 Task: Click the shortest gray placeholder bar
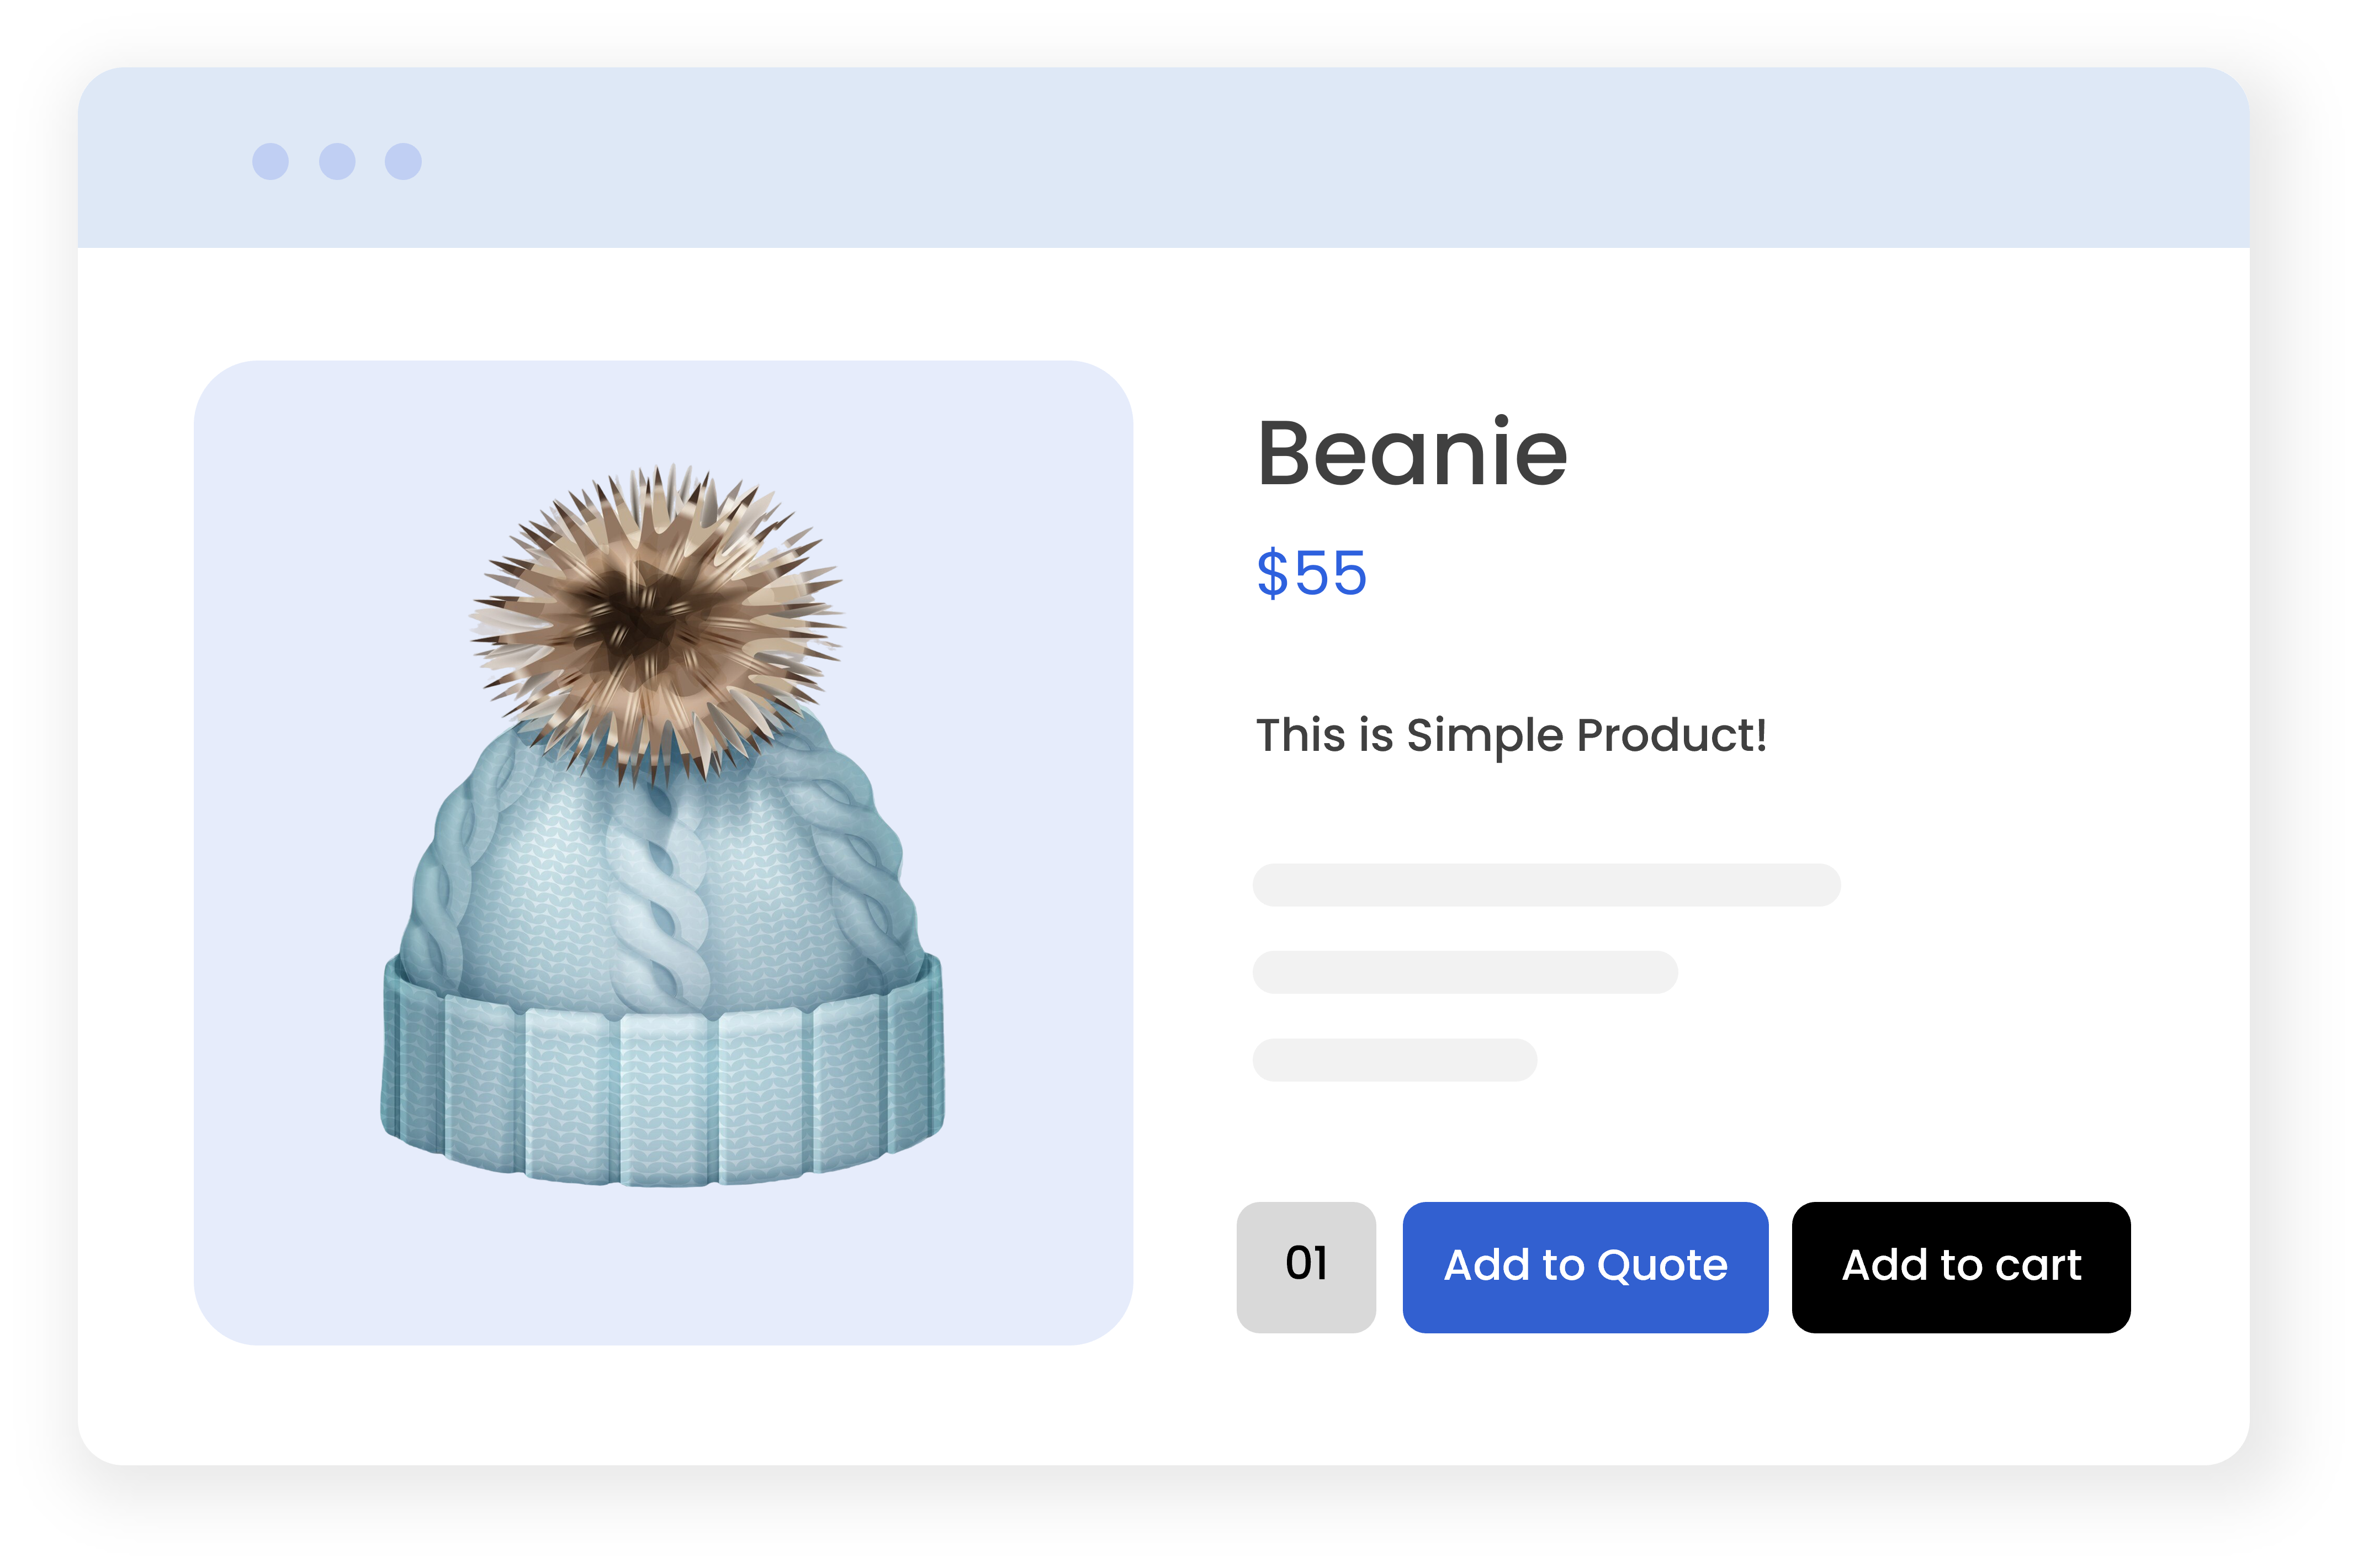pos(1395,1060)
